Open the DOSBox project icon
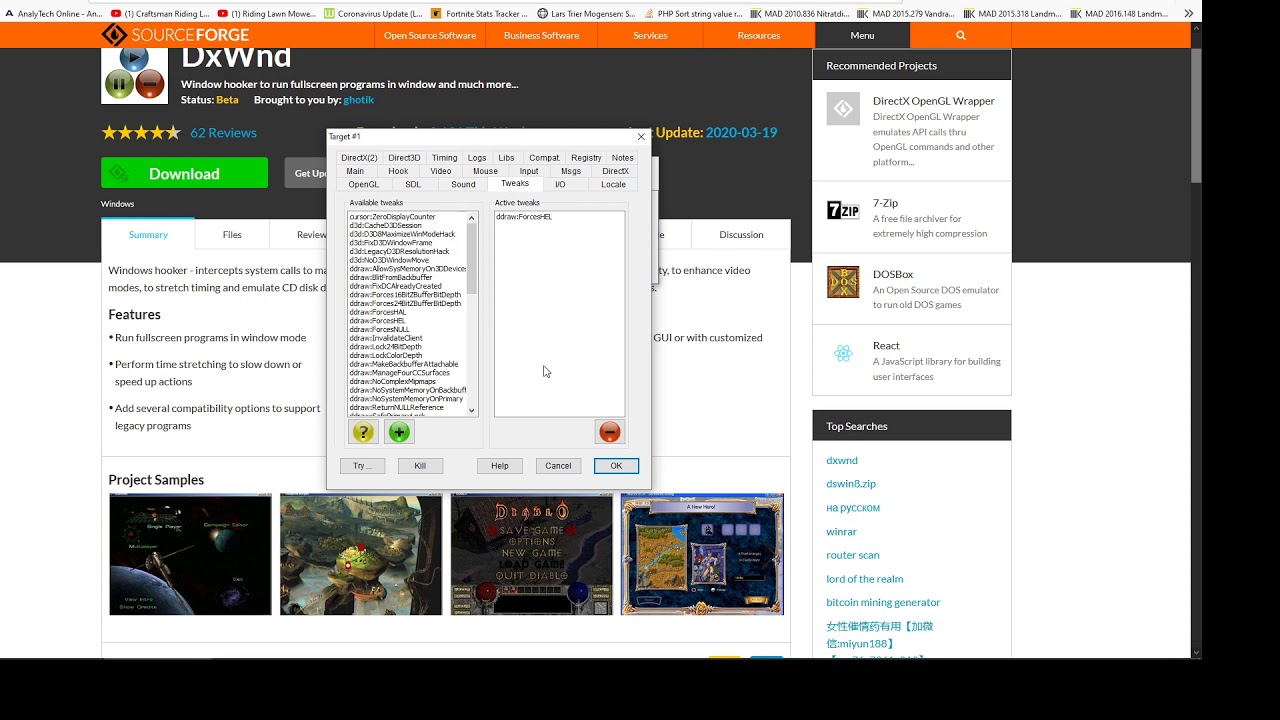 (x=843, y=282)
